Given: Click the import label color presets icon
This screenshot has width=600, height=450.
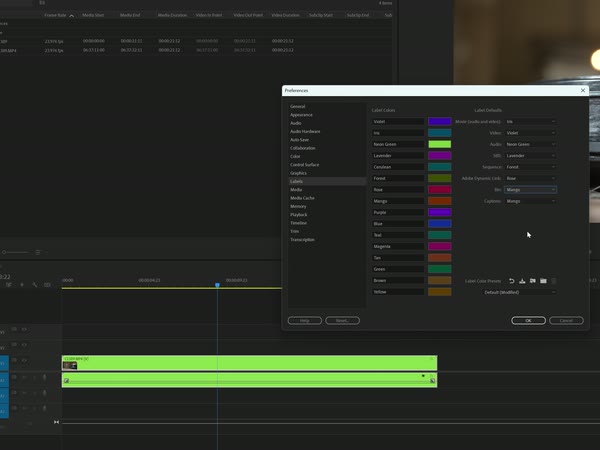Looking at the screenshot, I should coord(533,281).
